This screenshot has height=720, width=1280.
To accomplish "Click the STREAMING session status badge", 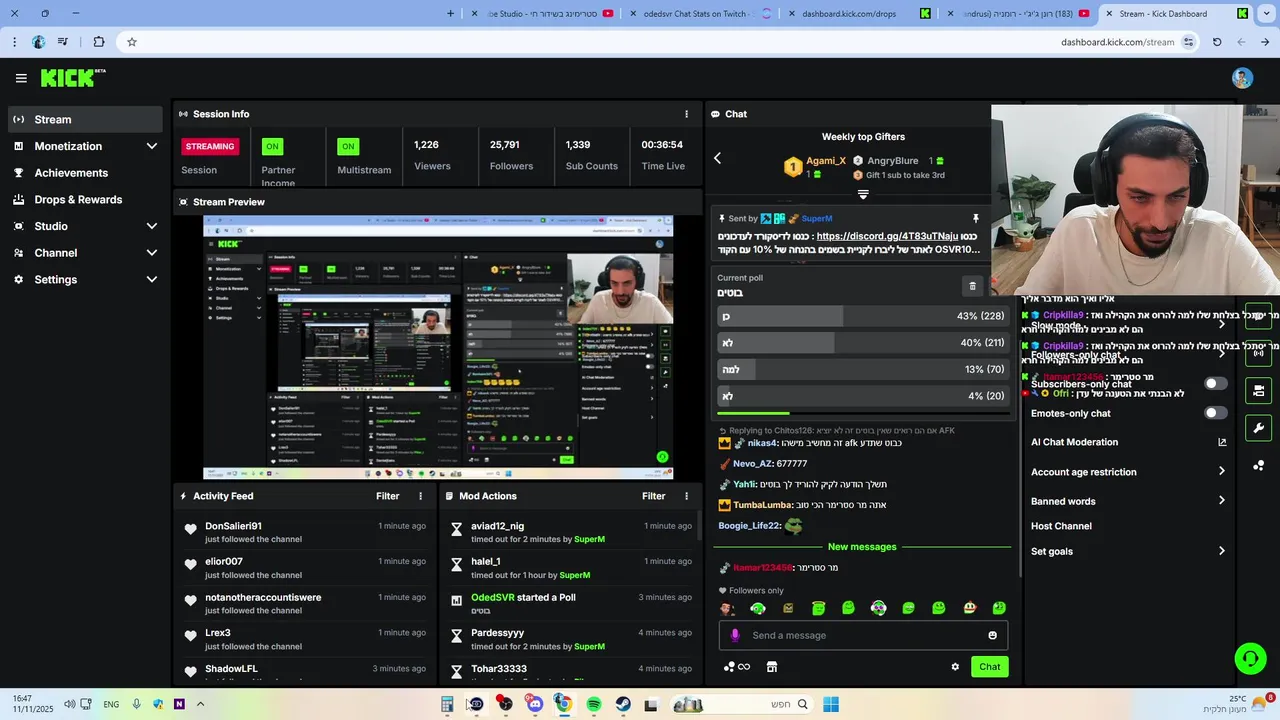I will click(210, 146).
